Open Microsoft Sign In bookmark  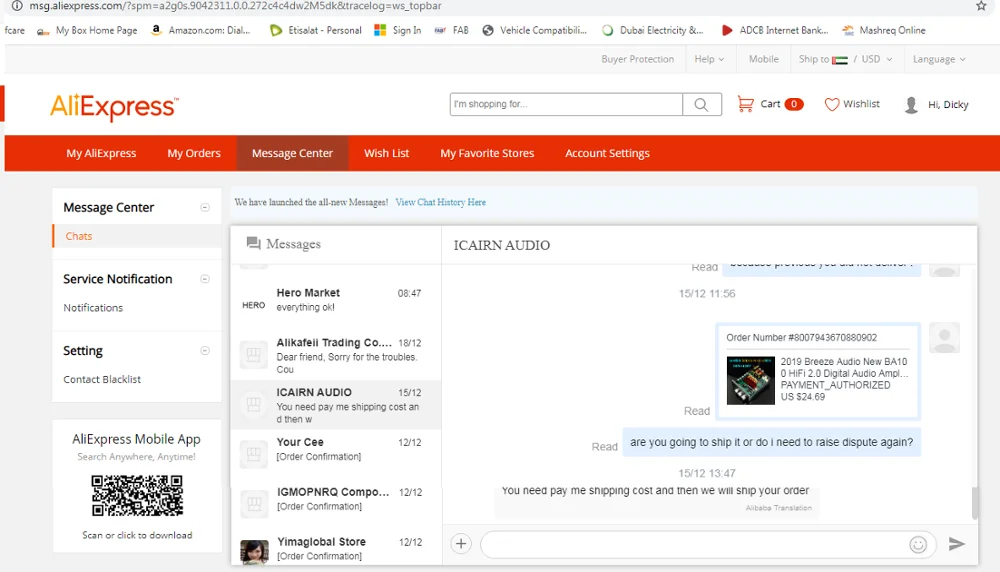tap(397, 30)
